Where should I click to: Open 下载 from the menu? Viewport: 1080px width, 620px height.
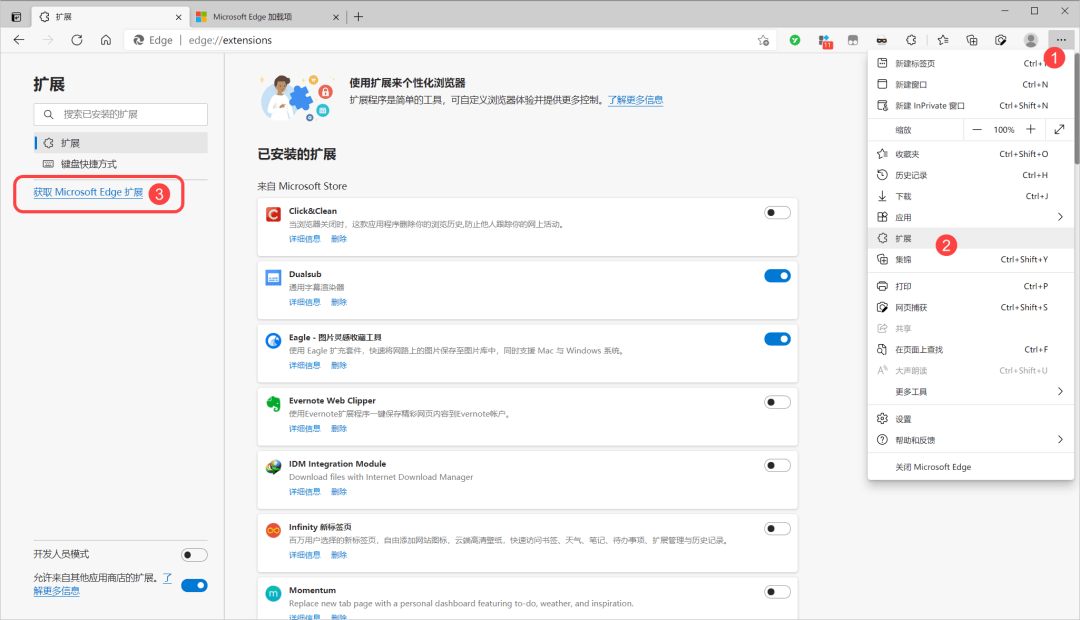click(970, 196)
